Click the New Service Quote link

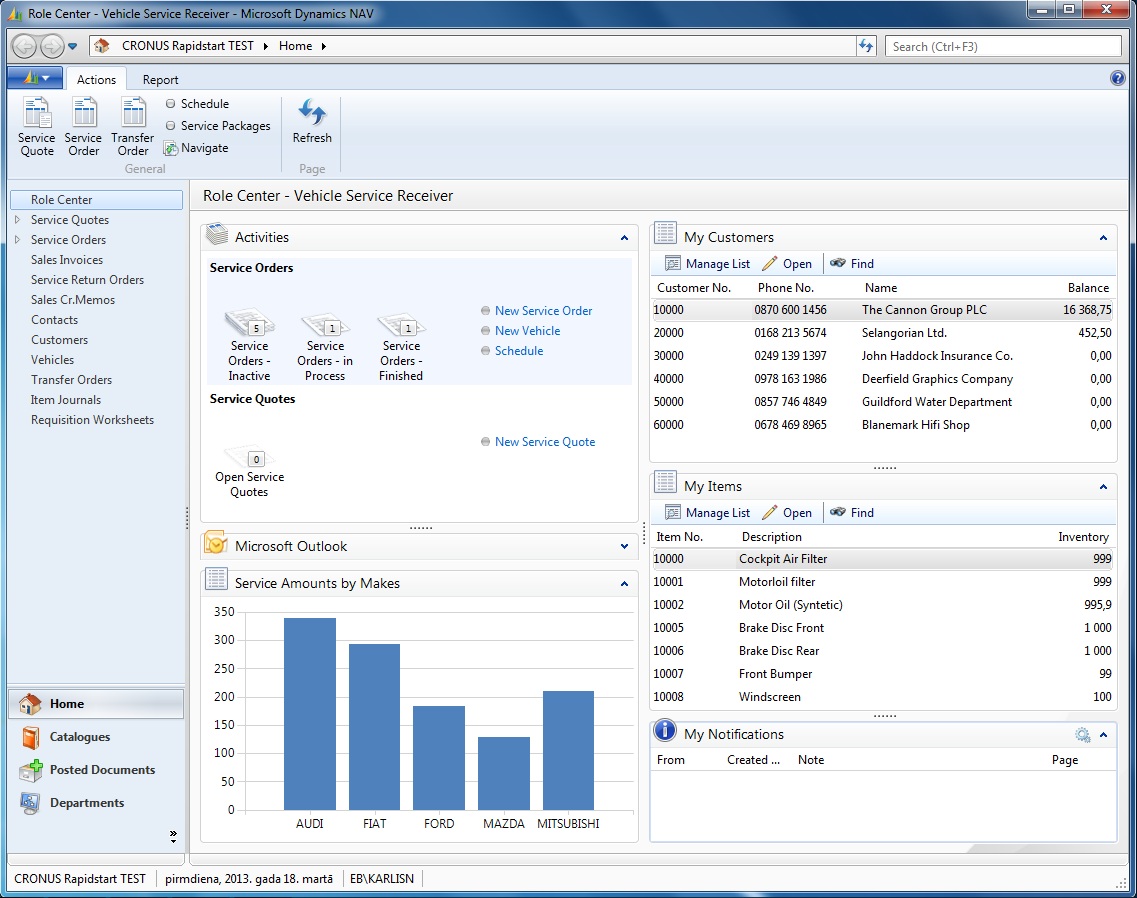(x=545, y=442)
